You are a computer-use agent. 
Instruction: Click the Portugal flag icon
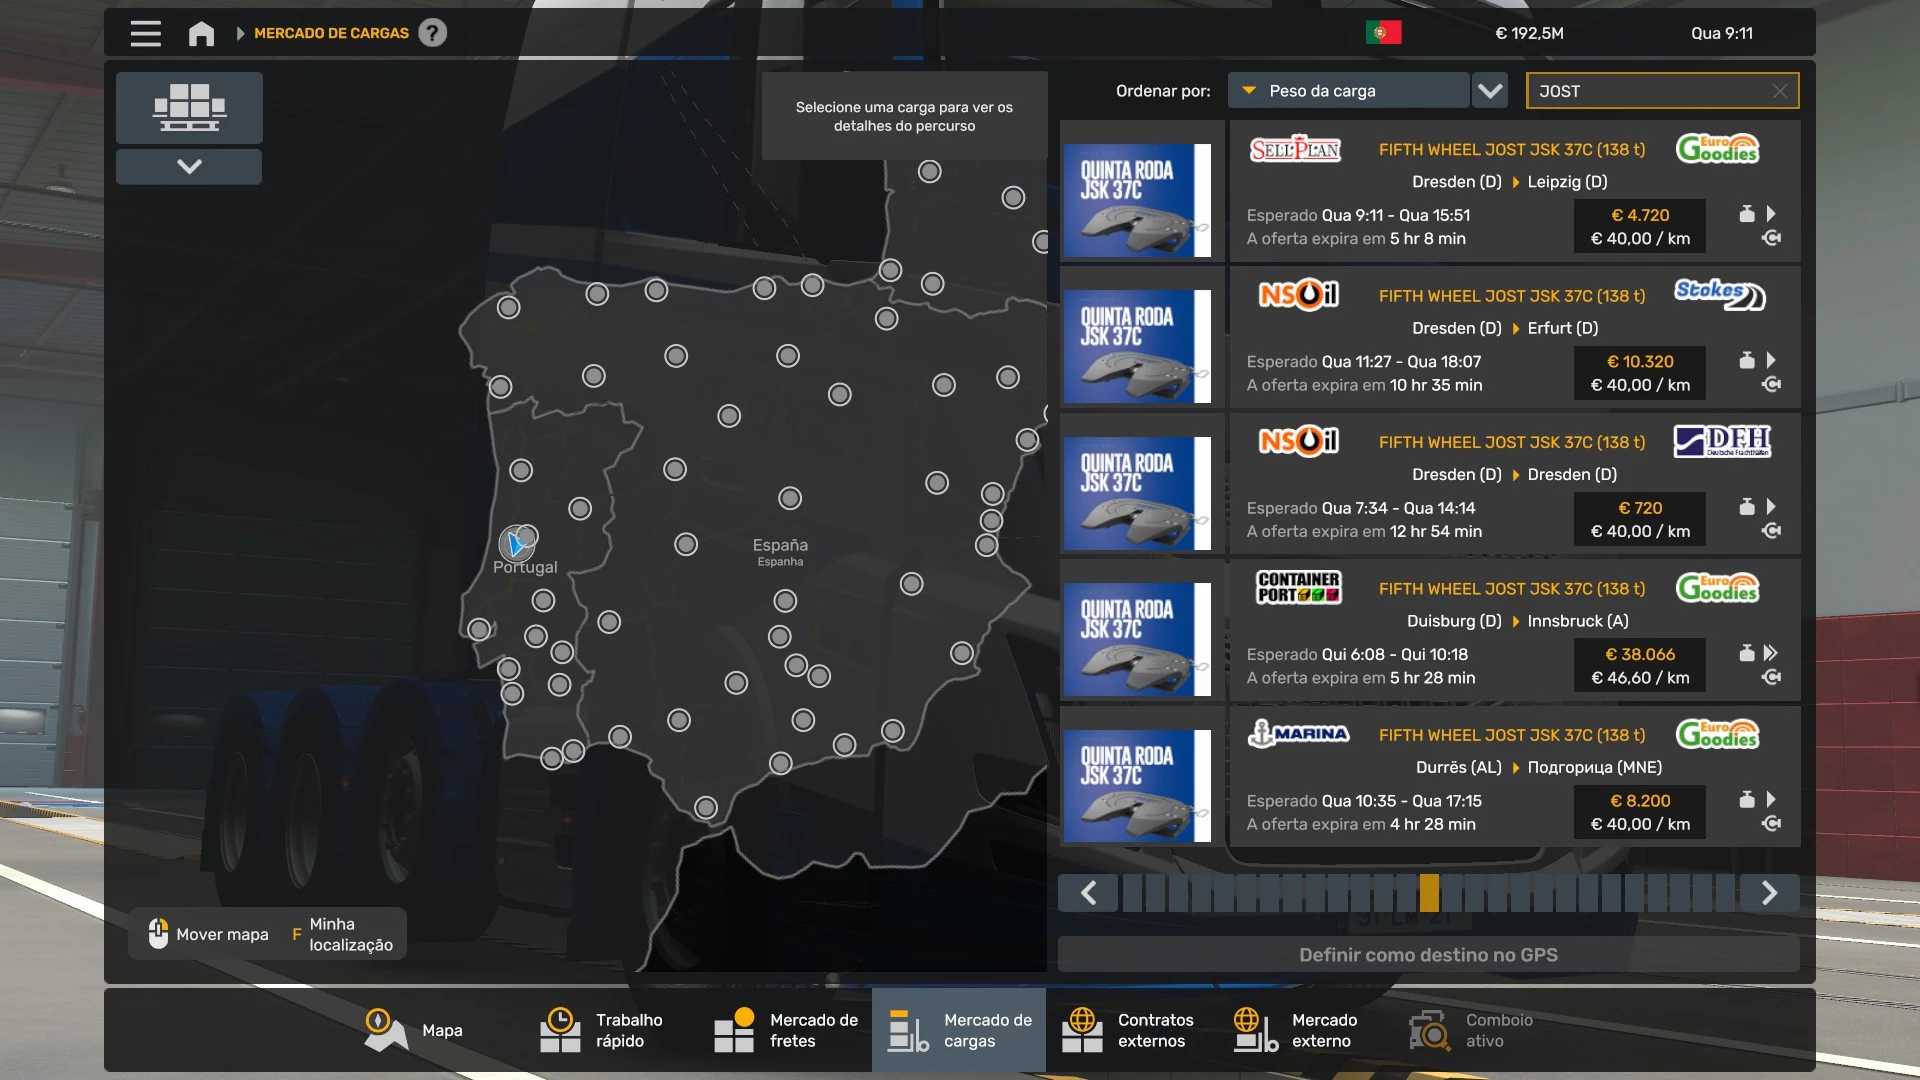tap(1383, 33)
